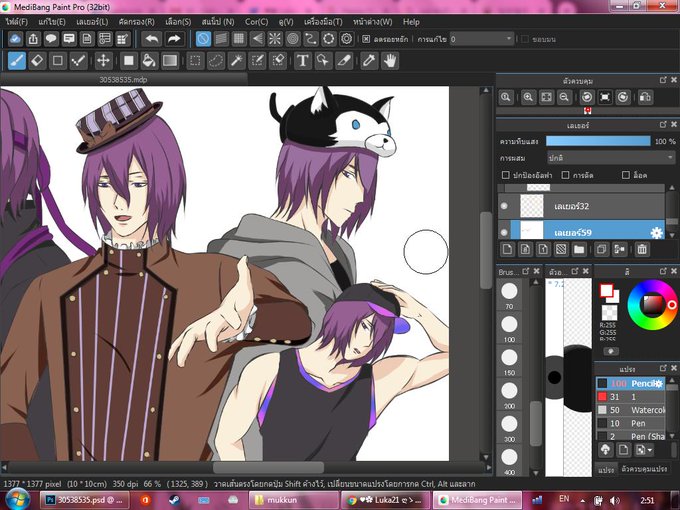Hide layer 59 visibility dot
Screen dimensions: 680x510
(504, 232)
